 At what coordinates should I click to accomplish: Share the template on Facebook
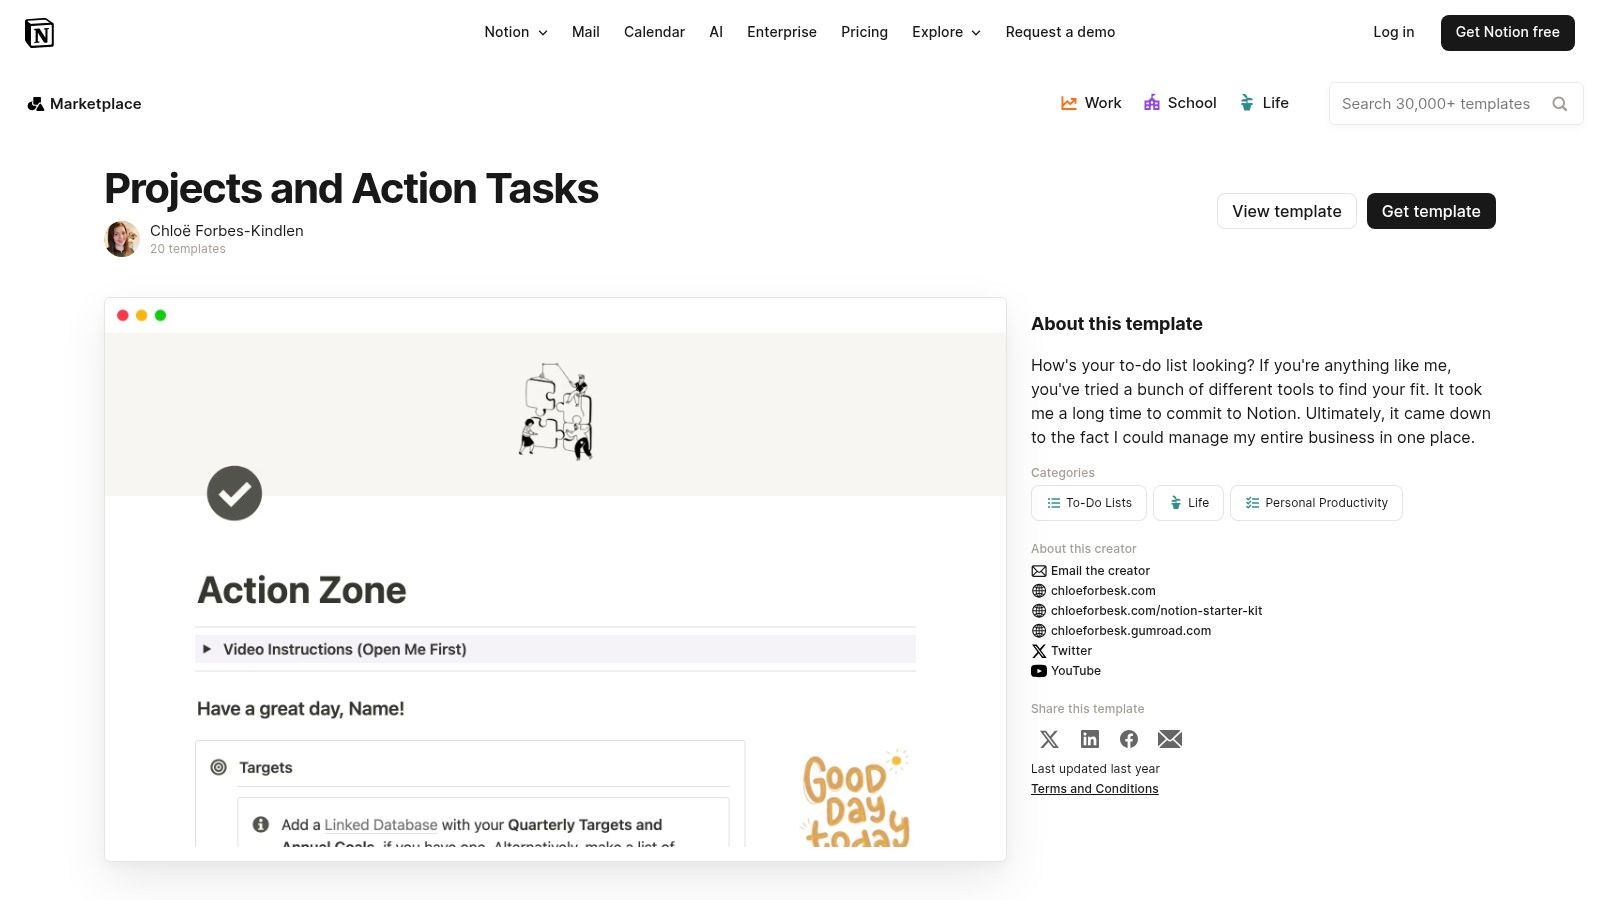tap(1129, 739)
